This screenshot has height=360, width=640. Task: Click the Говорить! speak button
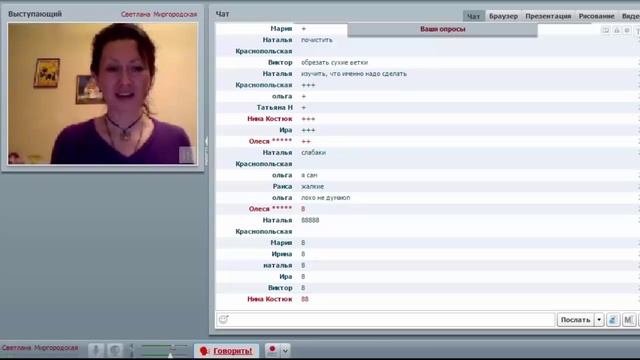(227, 351)
